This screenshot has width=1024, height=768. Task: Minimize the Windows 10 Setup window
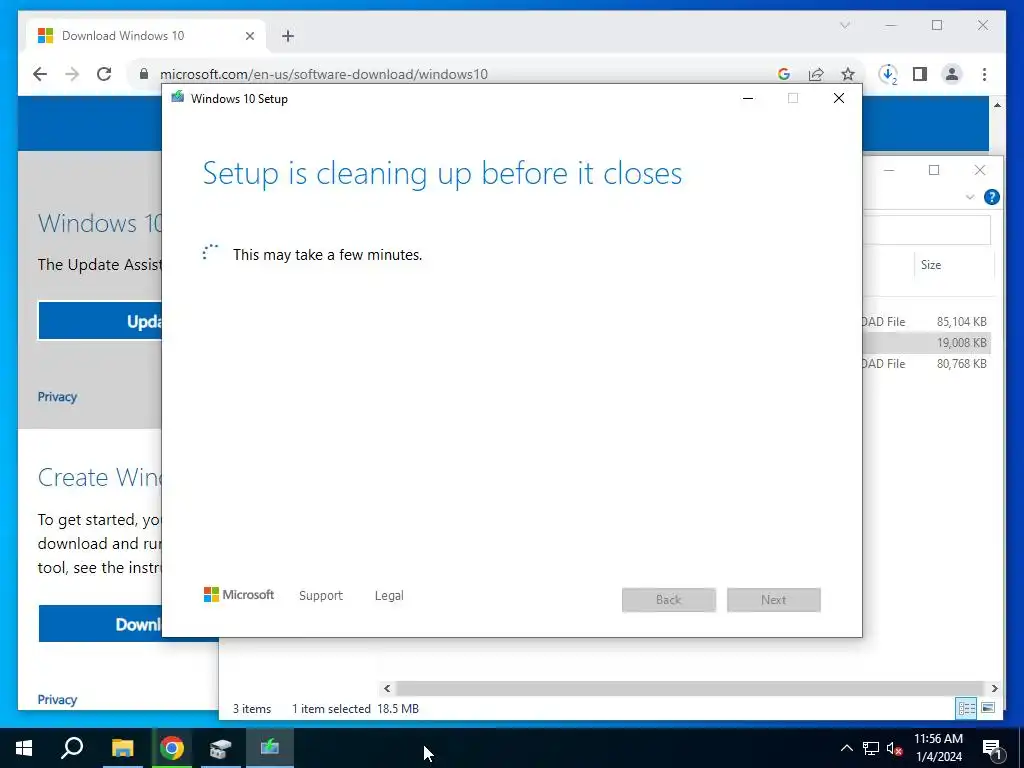click(748, 98)
